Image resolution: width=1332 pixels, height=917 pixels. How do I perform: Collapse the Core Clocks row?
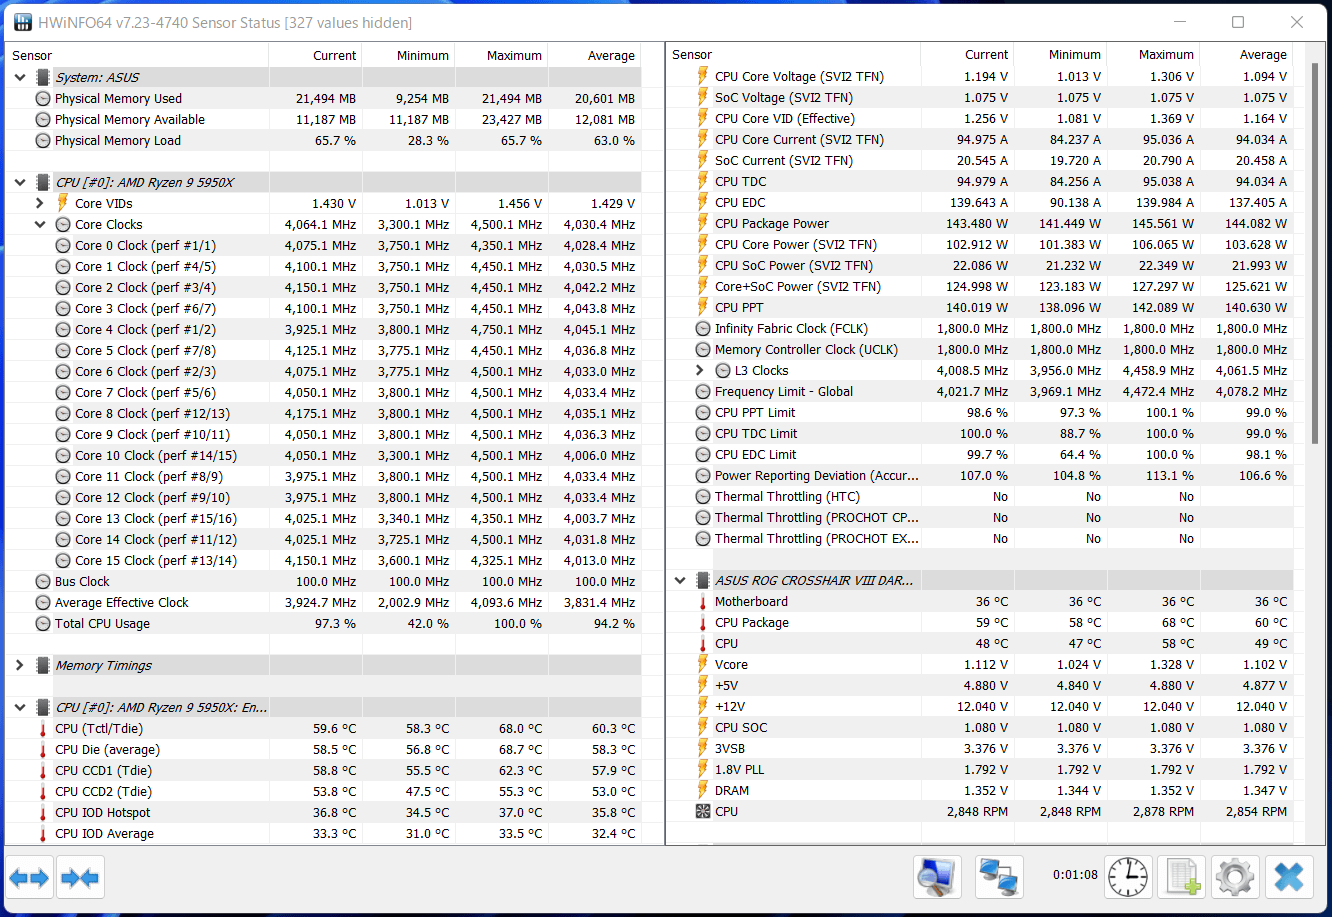pos(40,225)
